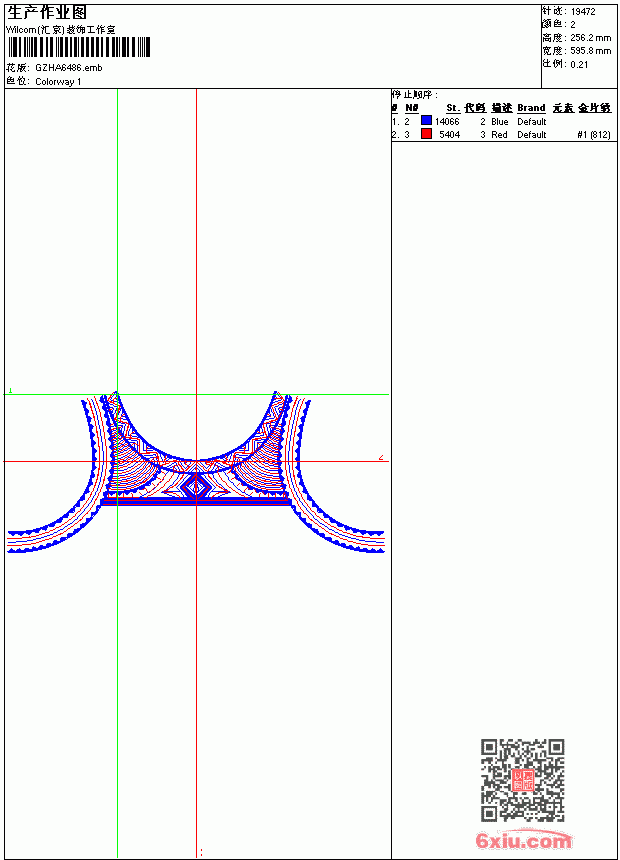Image resolution: width=620 pixels, height=860 pixels.
Task: Select the St. column header
Action: (453, 108)
